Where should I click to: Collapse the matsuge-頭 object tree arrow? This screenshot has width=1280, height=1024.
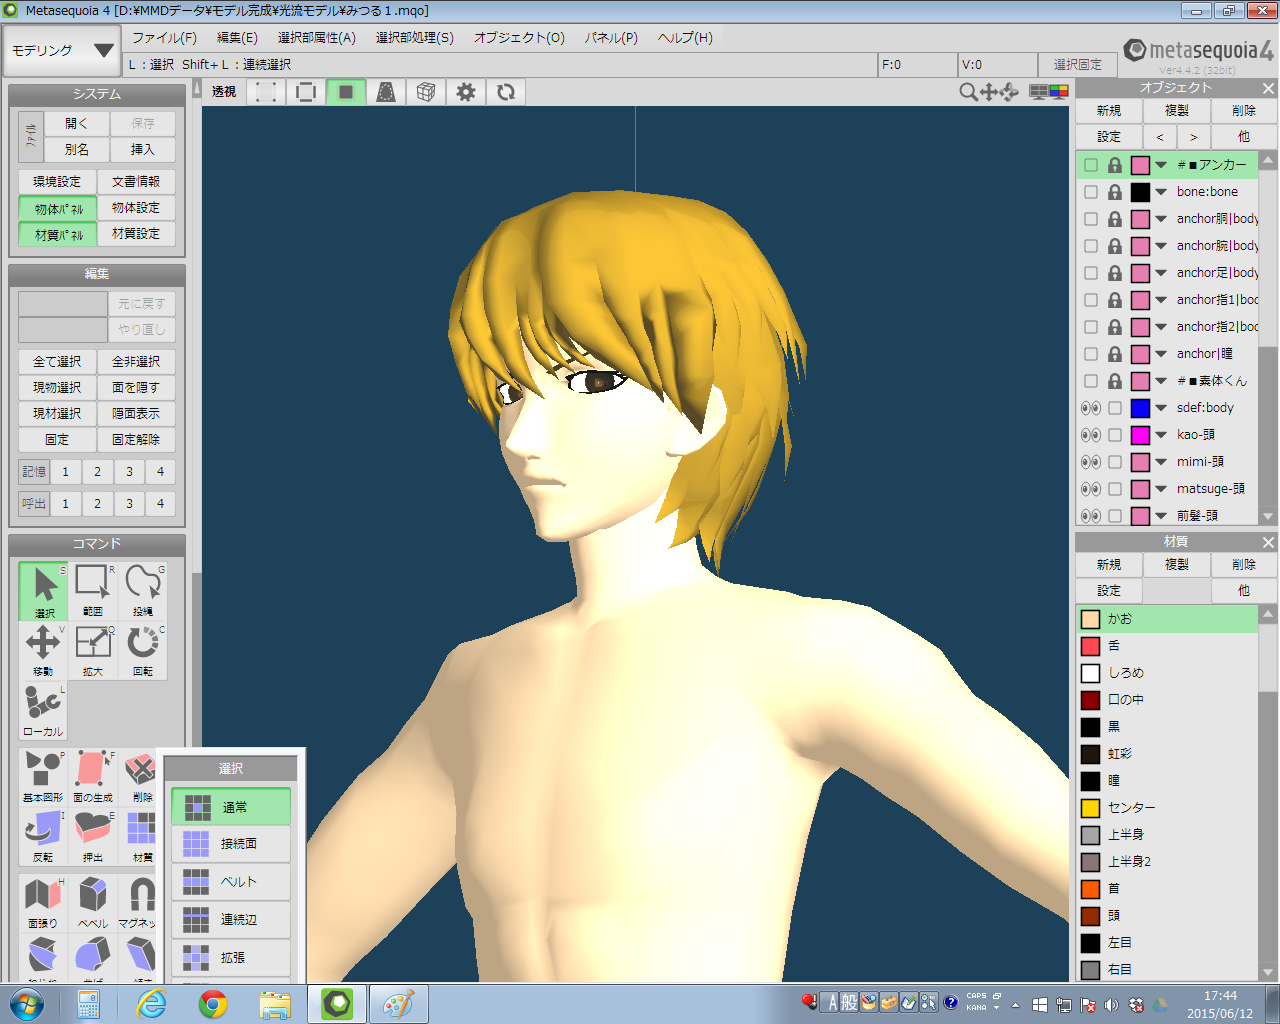1161,489
